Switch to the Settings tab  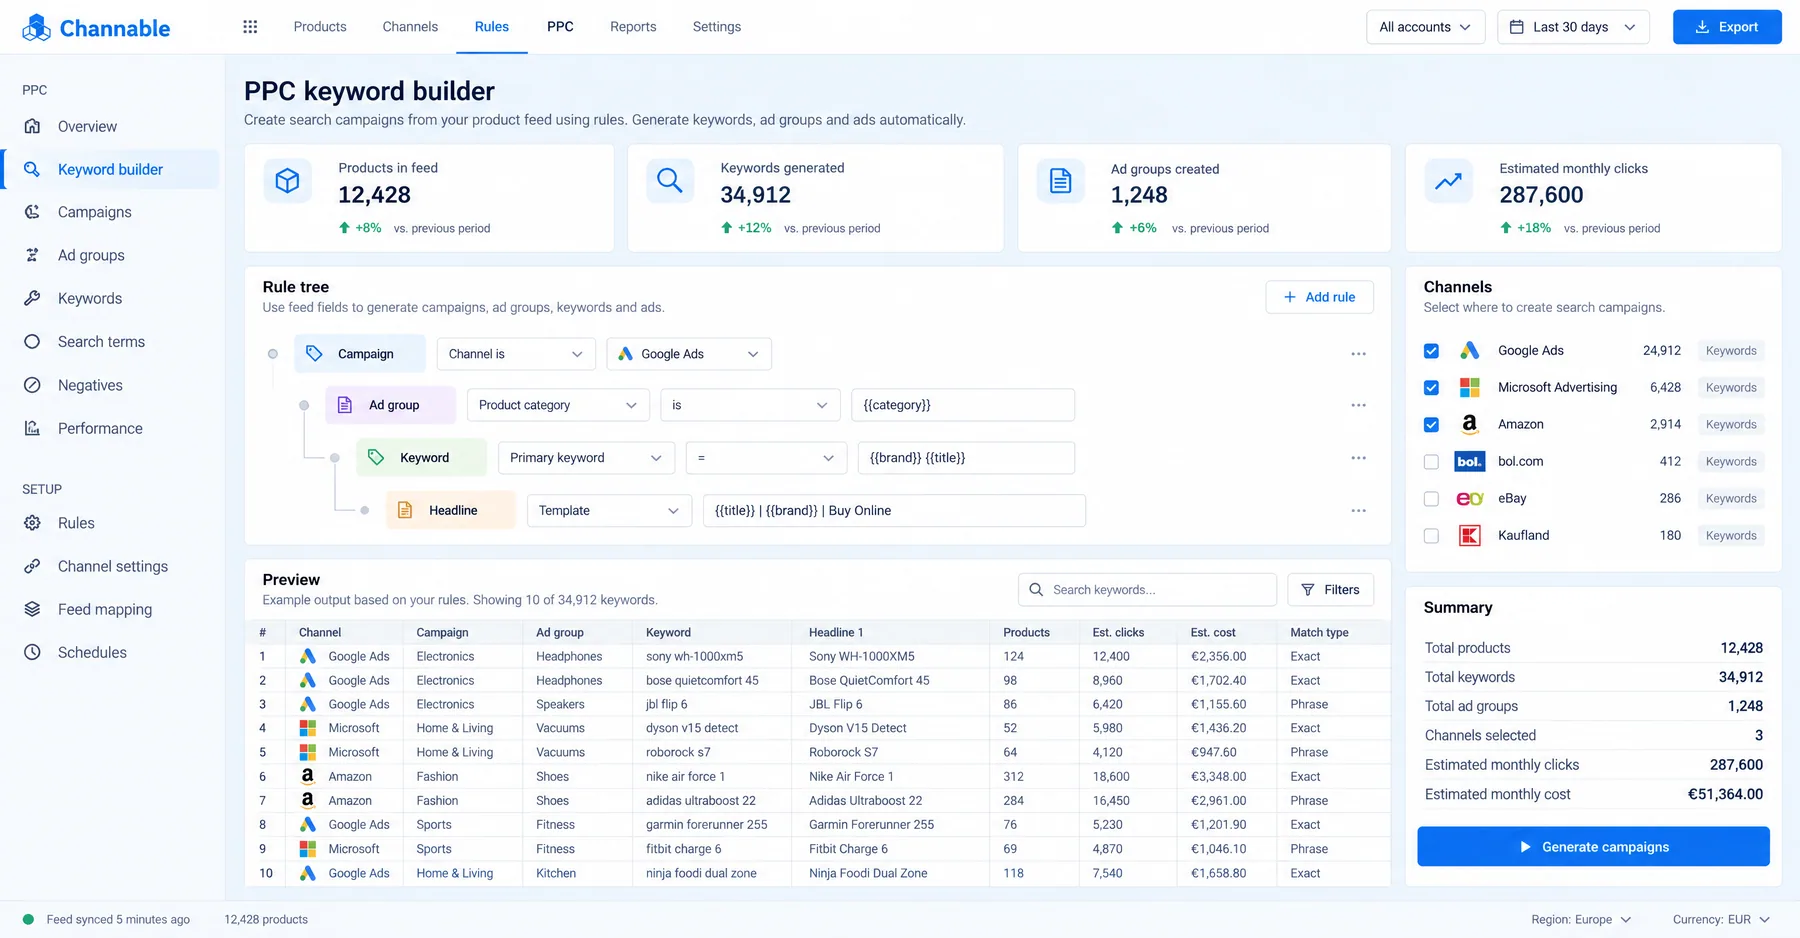coord(717,27)
